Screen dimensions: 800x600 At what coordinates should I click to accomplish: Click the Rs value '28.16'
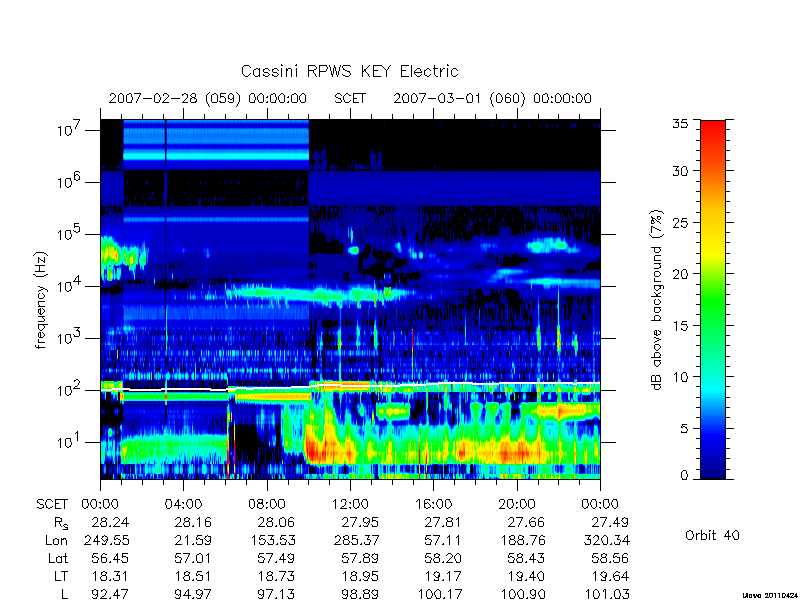coord(193,522)
